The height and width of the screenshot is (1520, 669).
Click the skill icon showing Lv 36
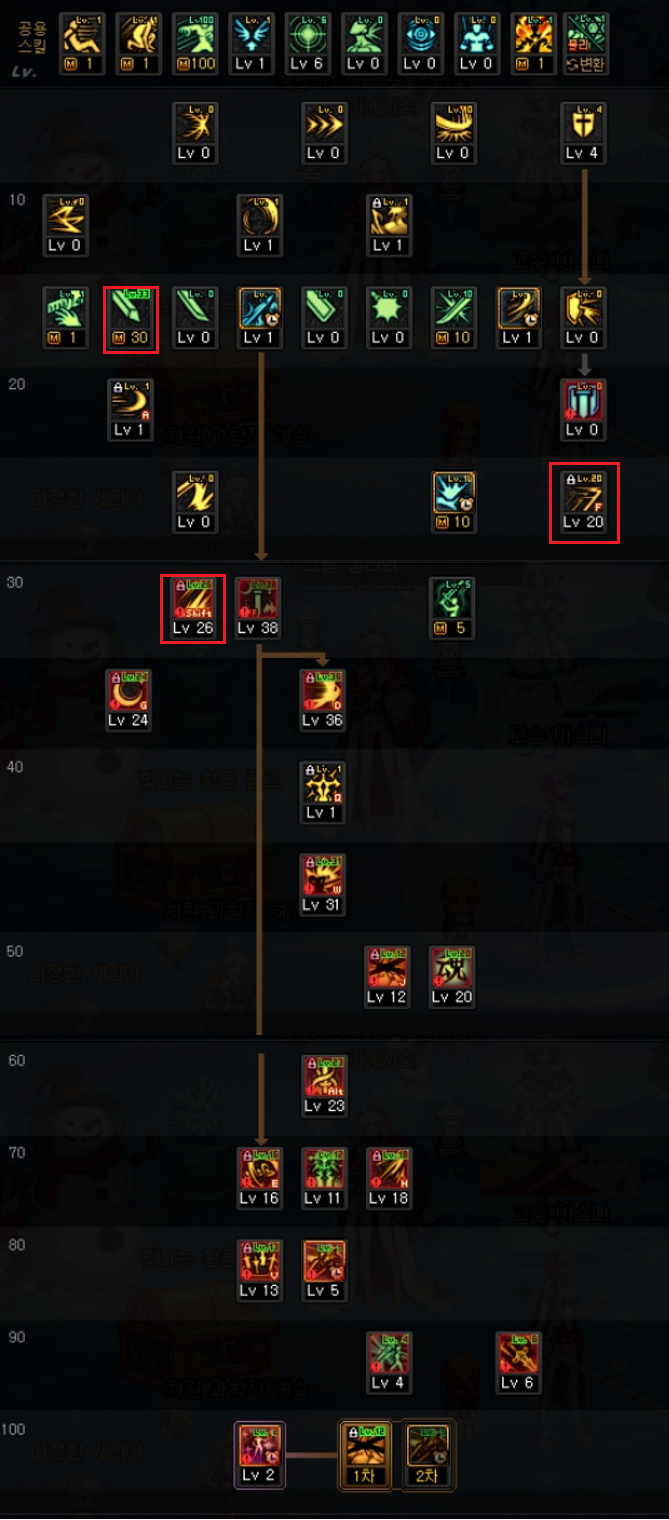pyautogui.click(x=322, y=700)
